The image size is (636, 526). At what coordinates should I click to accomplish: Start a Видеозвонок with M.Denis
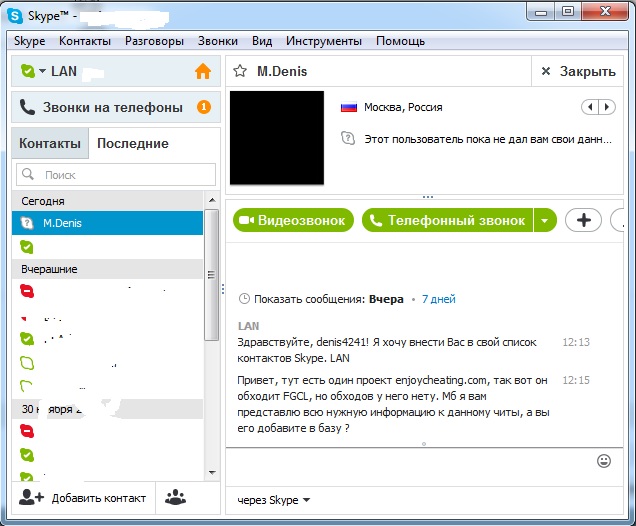coord(293,220)
